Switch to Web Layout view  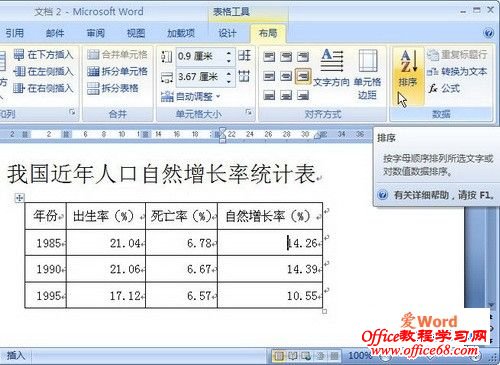tap(306, 356)
